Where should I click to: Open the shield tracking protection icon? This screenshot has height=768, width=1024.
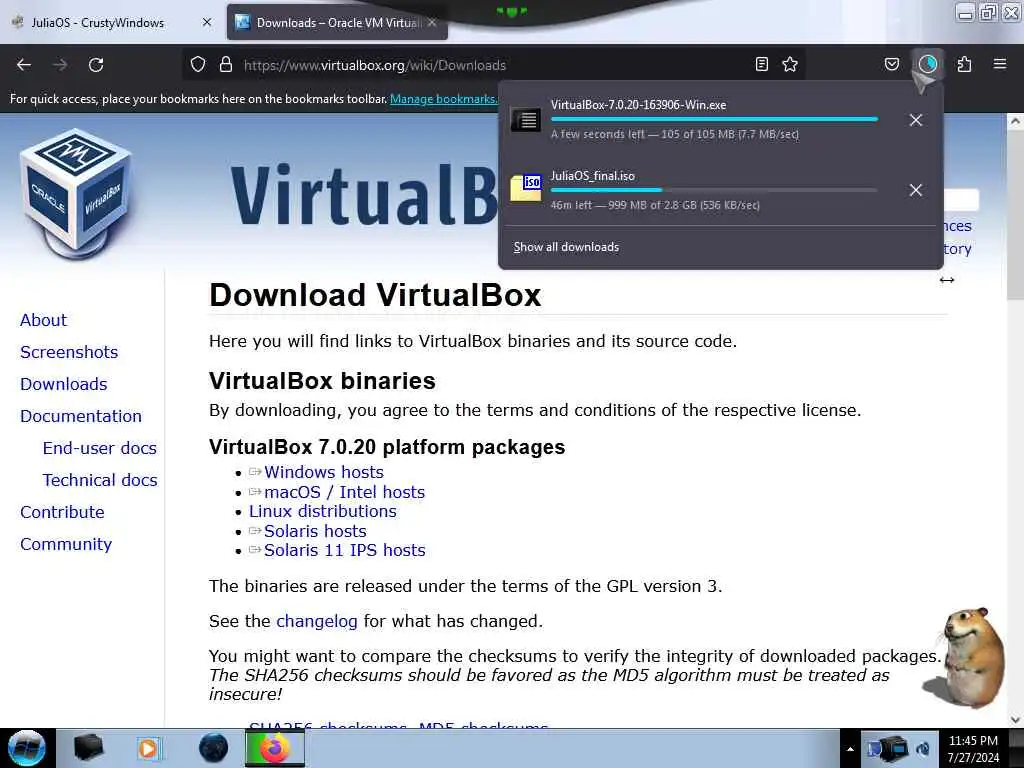[x=198, y=65]
